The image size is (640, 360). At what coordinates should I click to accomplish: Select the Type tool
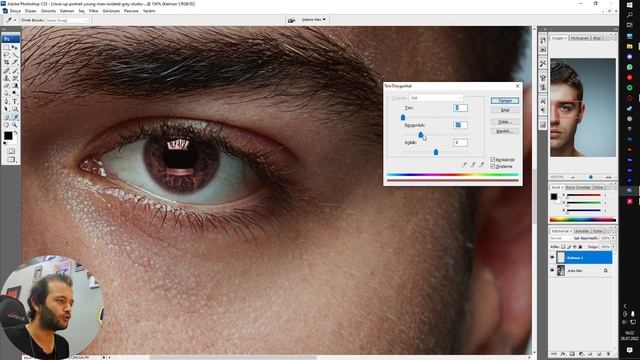(x=15, y=101)
